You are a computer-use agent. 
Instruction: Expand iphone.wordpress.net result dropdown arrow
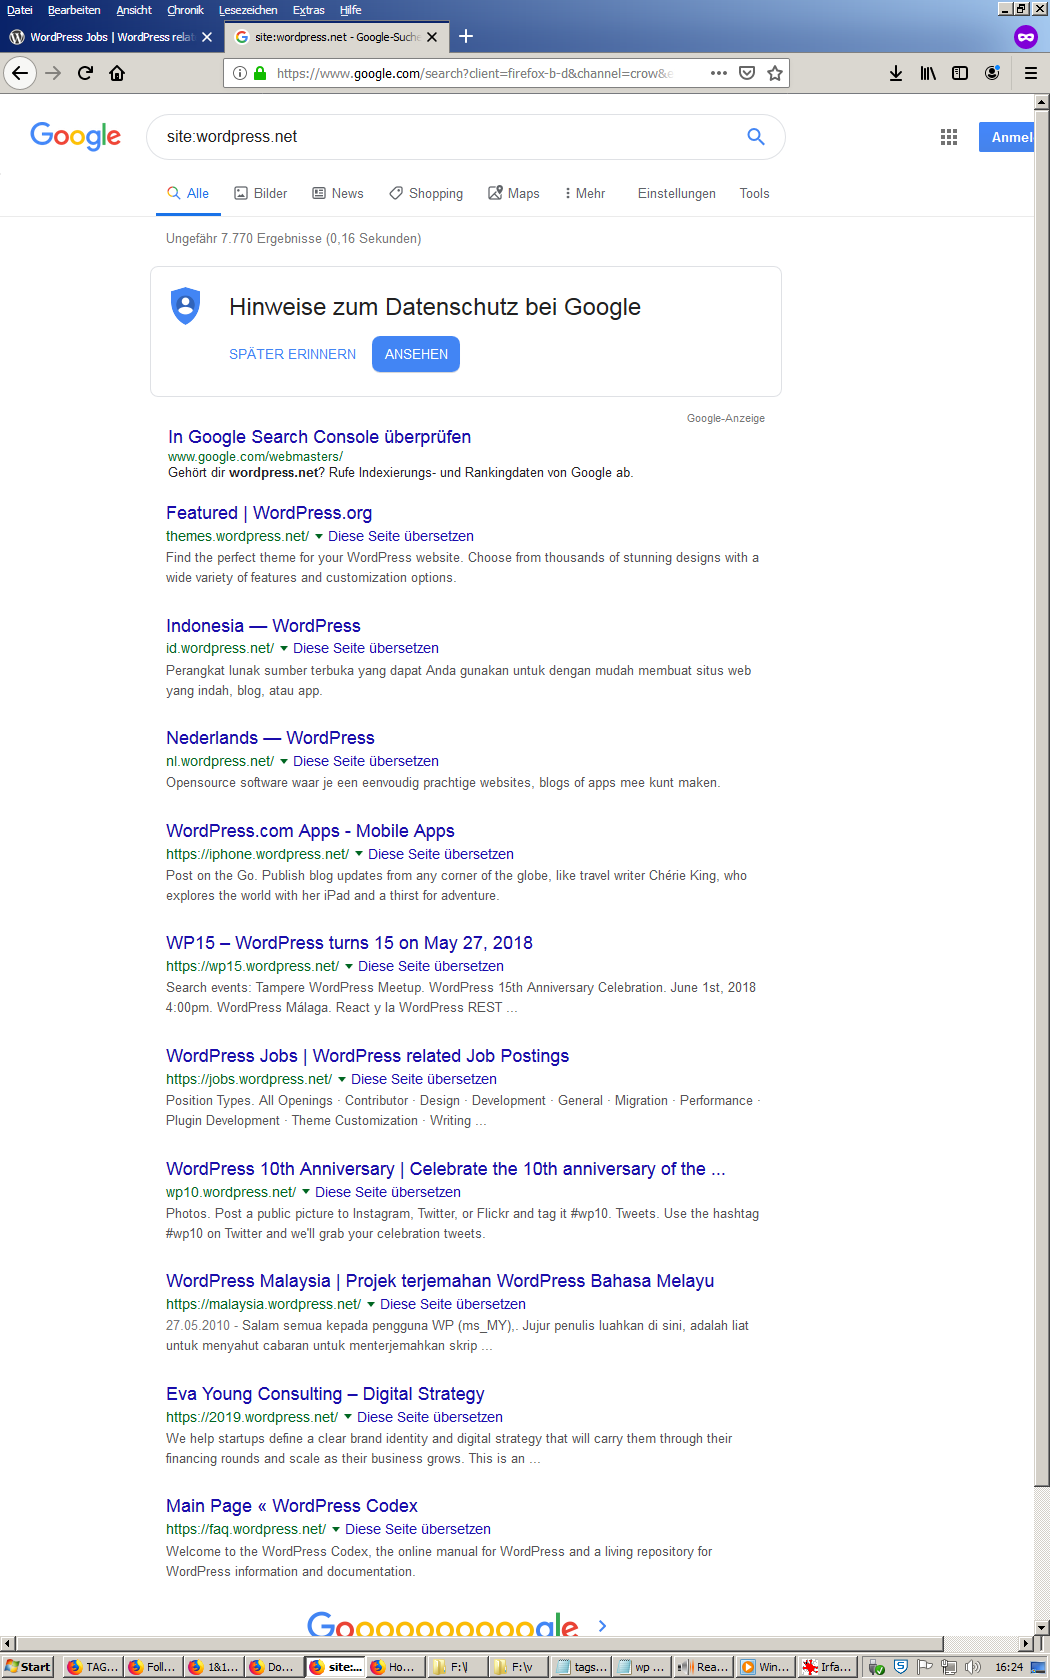[x=359, y=854]
